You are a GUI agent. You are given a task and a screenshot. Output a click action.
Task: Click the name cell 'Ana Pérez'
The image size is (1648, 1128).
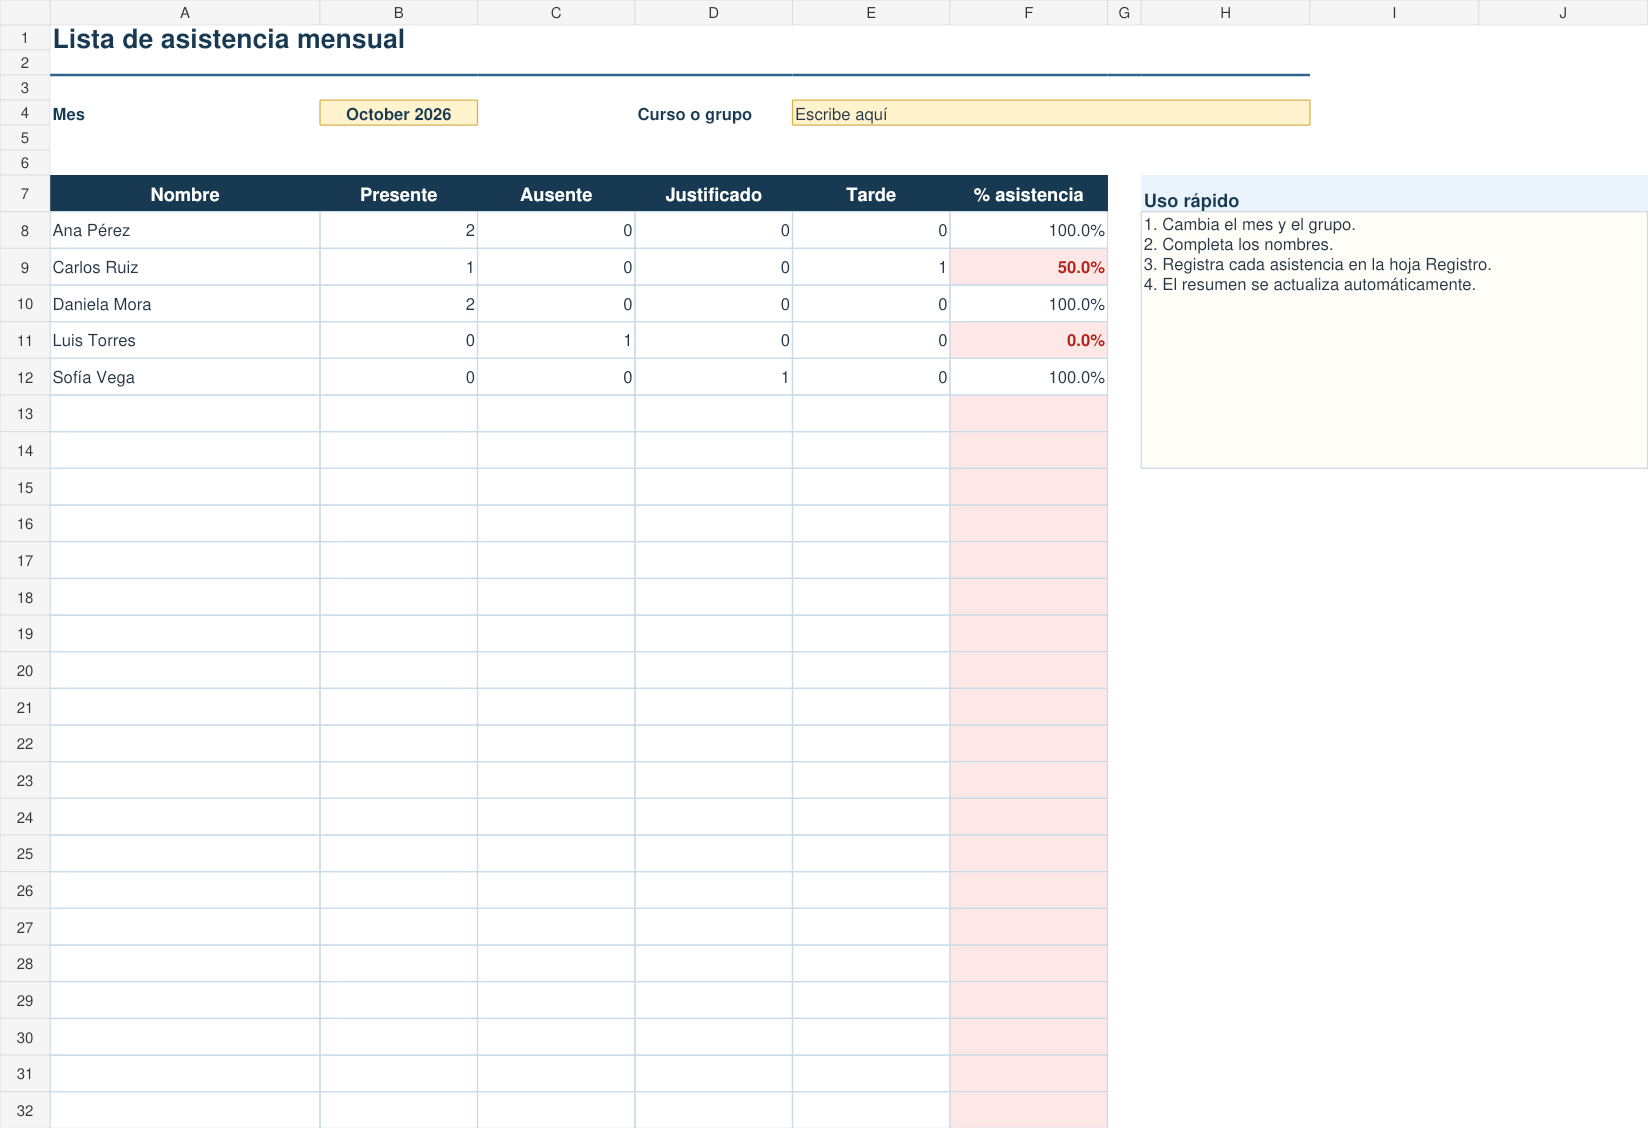point(185,230)
